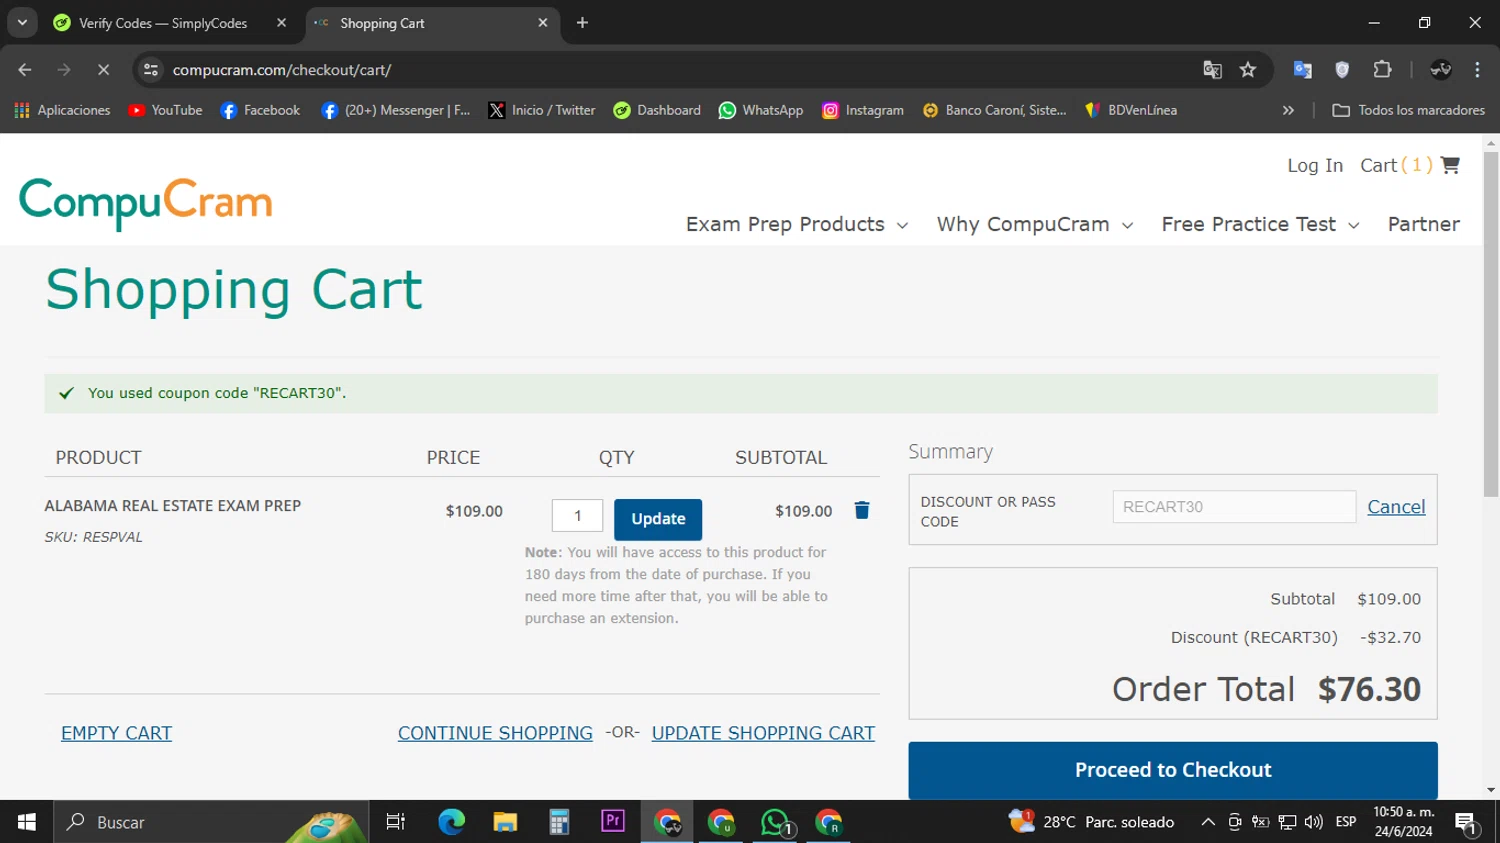Open the BDVenLínea bookmark
This screenshot has width=1500, height=843.
pyautogui.click(x=1131, y=110)
